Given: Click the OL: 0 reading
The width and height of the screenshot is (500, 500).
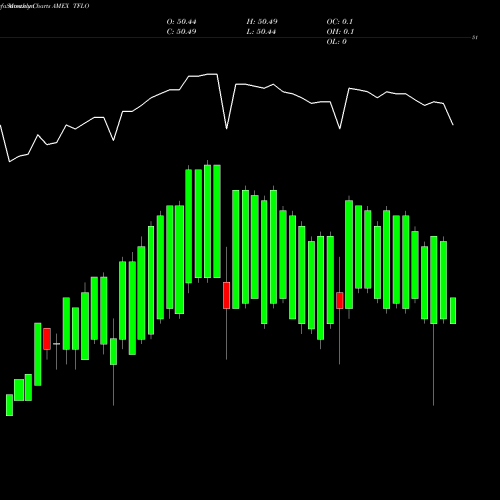Looking at the screenshot, I should pos(336,42).
